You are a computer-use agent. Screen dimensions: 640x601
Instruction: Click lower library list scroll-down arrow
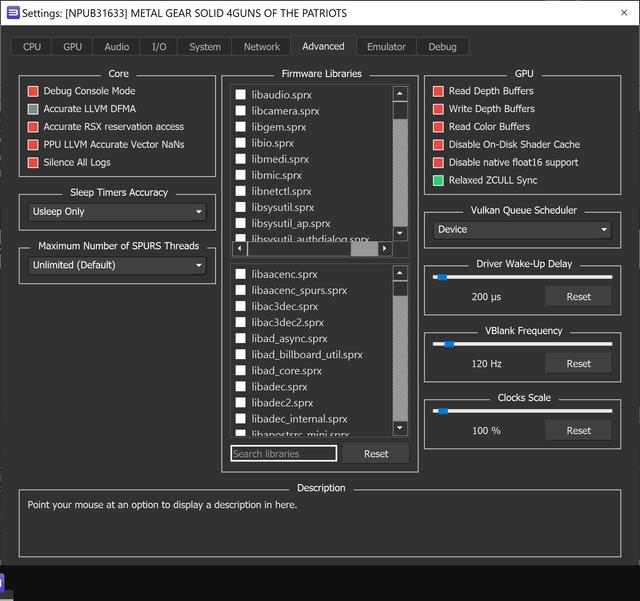click(x=400, y=428)
